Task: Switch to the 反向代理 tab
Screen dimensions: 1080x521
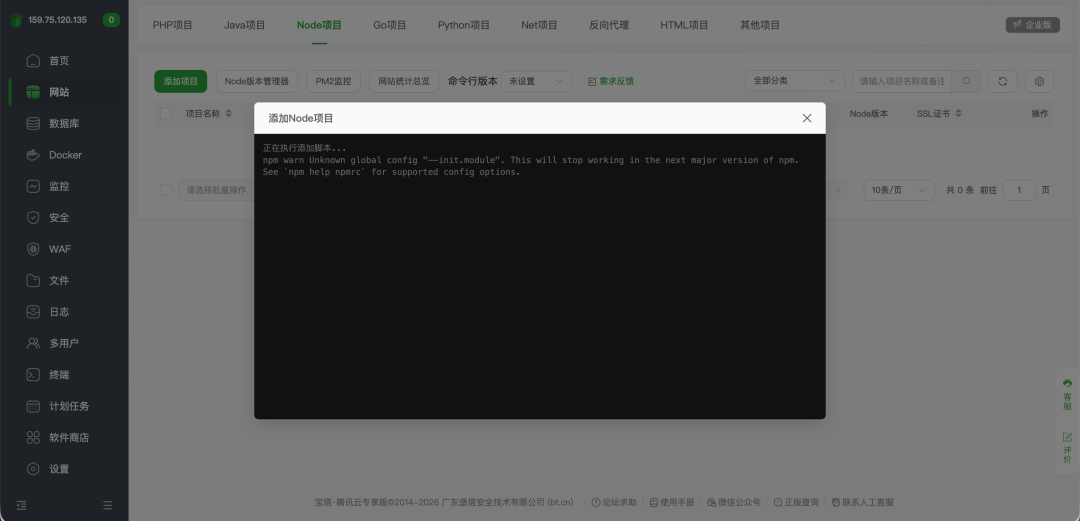Action: coord(609,25)
